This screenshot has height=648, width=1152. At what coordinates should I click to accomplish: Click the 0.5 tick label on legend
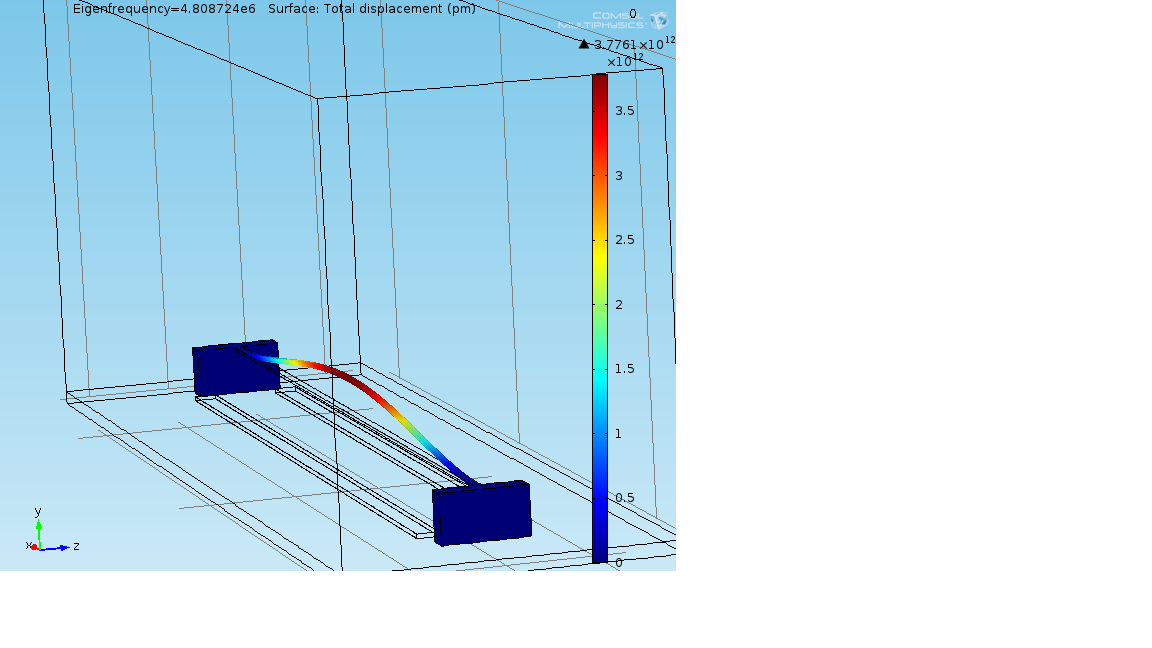point(625,498)
